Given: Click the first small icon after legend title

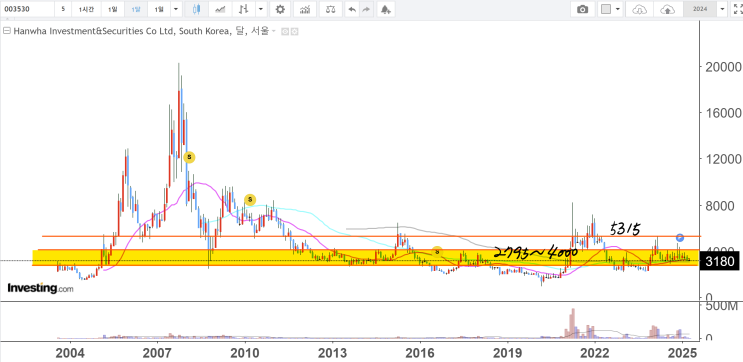Looking at the screenshot, I should point(285,32).
